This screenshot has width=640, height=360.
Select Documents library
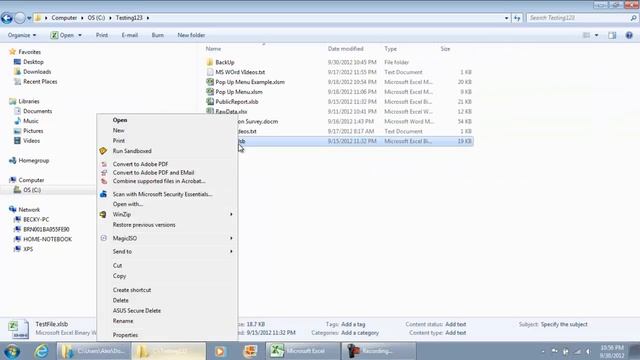pos(37,111)
